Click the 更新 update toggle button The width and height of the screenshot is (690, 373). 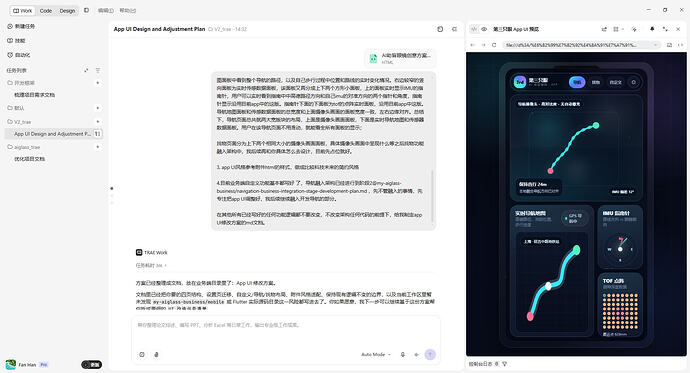click(92, 365)
